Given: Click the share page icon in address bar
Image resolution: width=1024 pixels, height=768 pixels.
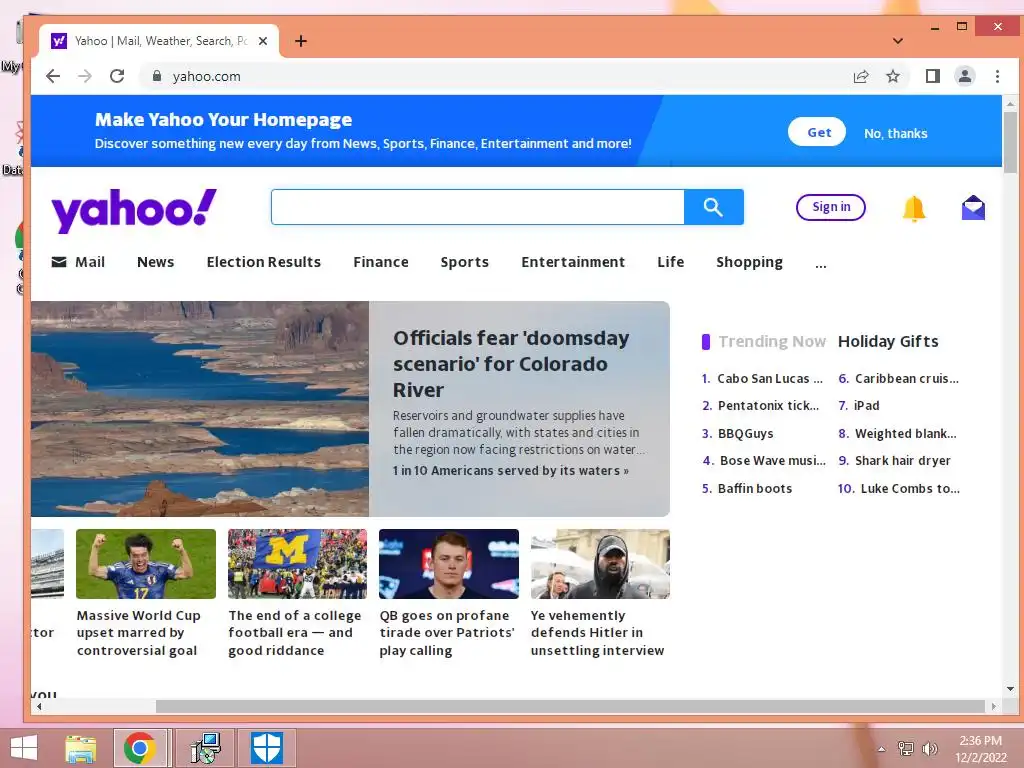Looking at the screenshot, I should [x=861, y=76].
